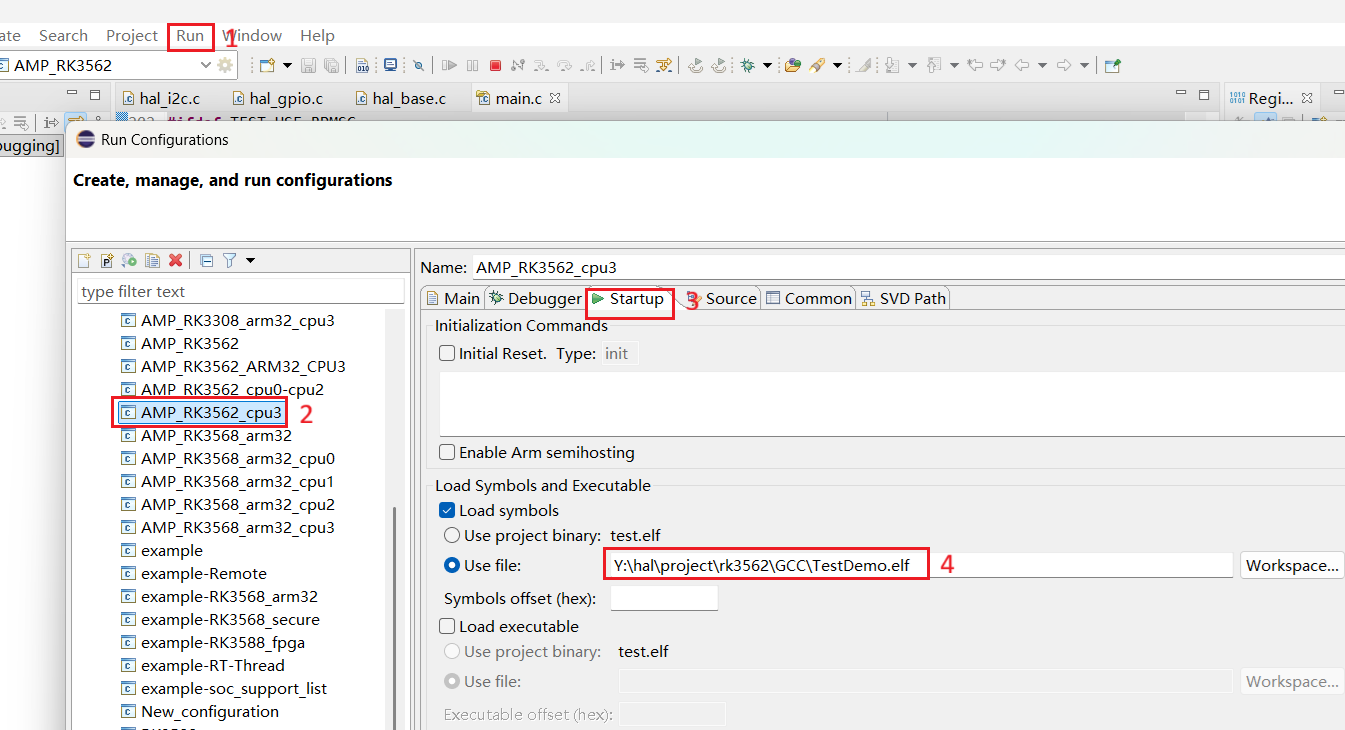Open the AMP_RK3562 launch configuration dropdown
The image size is (1345, 730).
click(205, 65)
